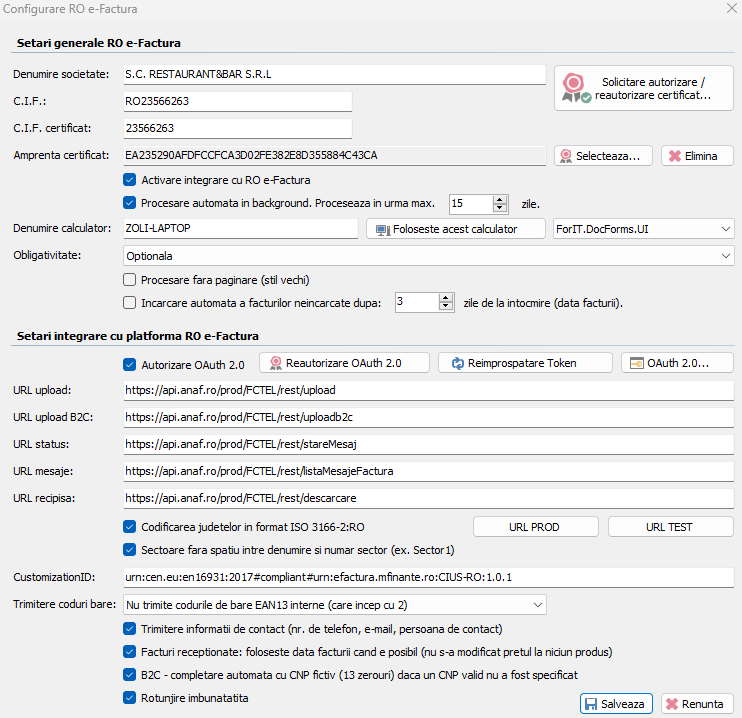Open OAuth 2.0 settings button
Screen dimensions: 742x718
pos(677,363)
